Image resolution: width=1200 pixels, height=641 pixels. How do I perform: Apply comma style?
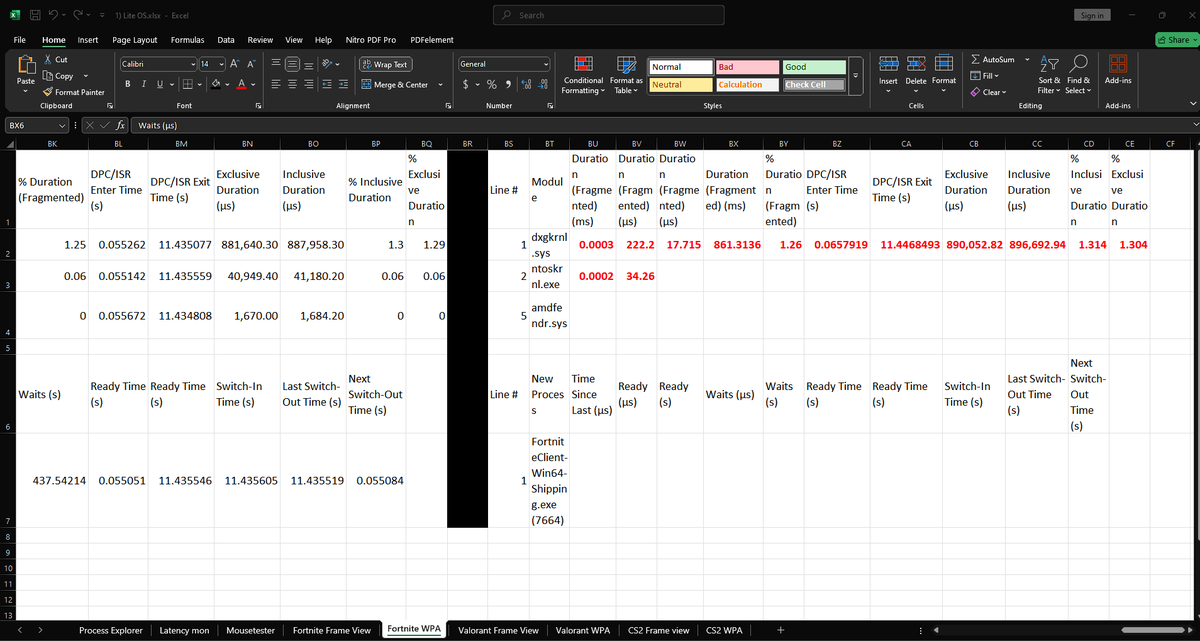(508, 85)
